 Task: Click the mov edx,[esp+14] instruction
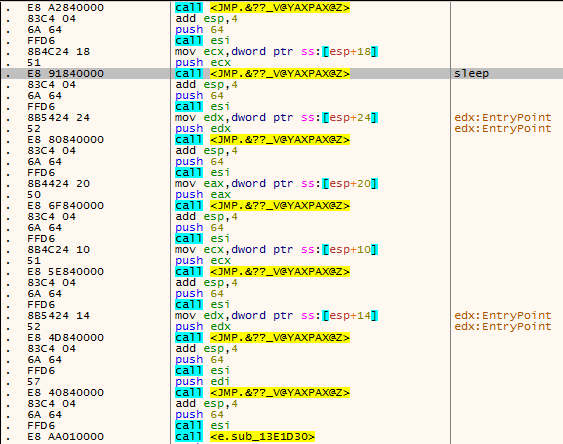click(276, 316)
